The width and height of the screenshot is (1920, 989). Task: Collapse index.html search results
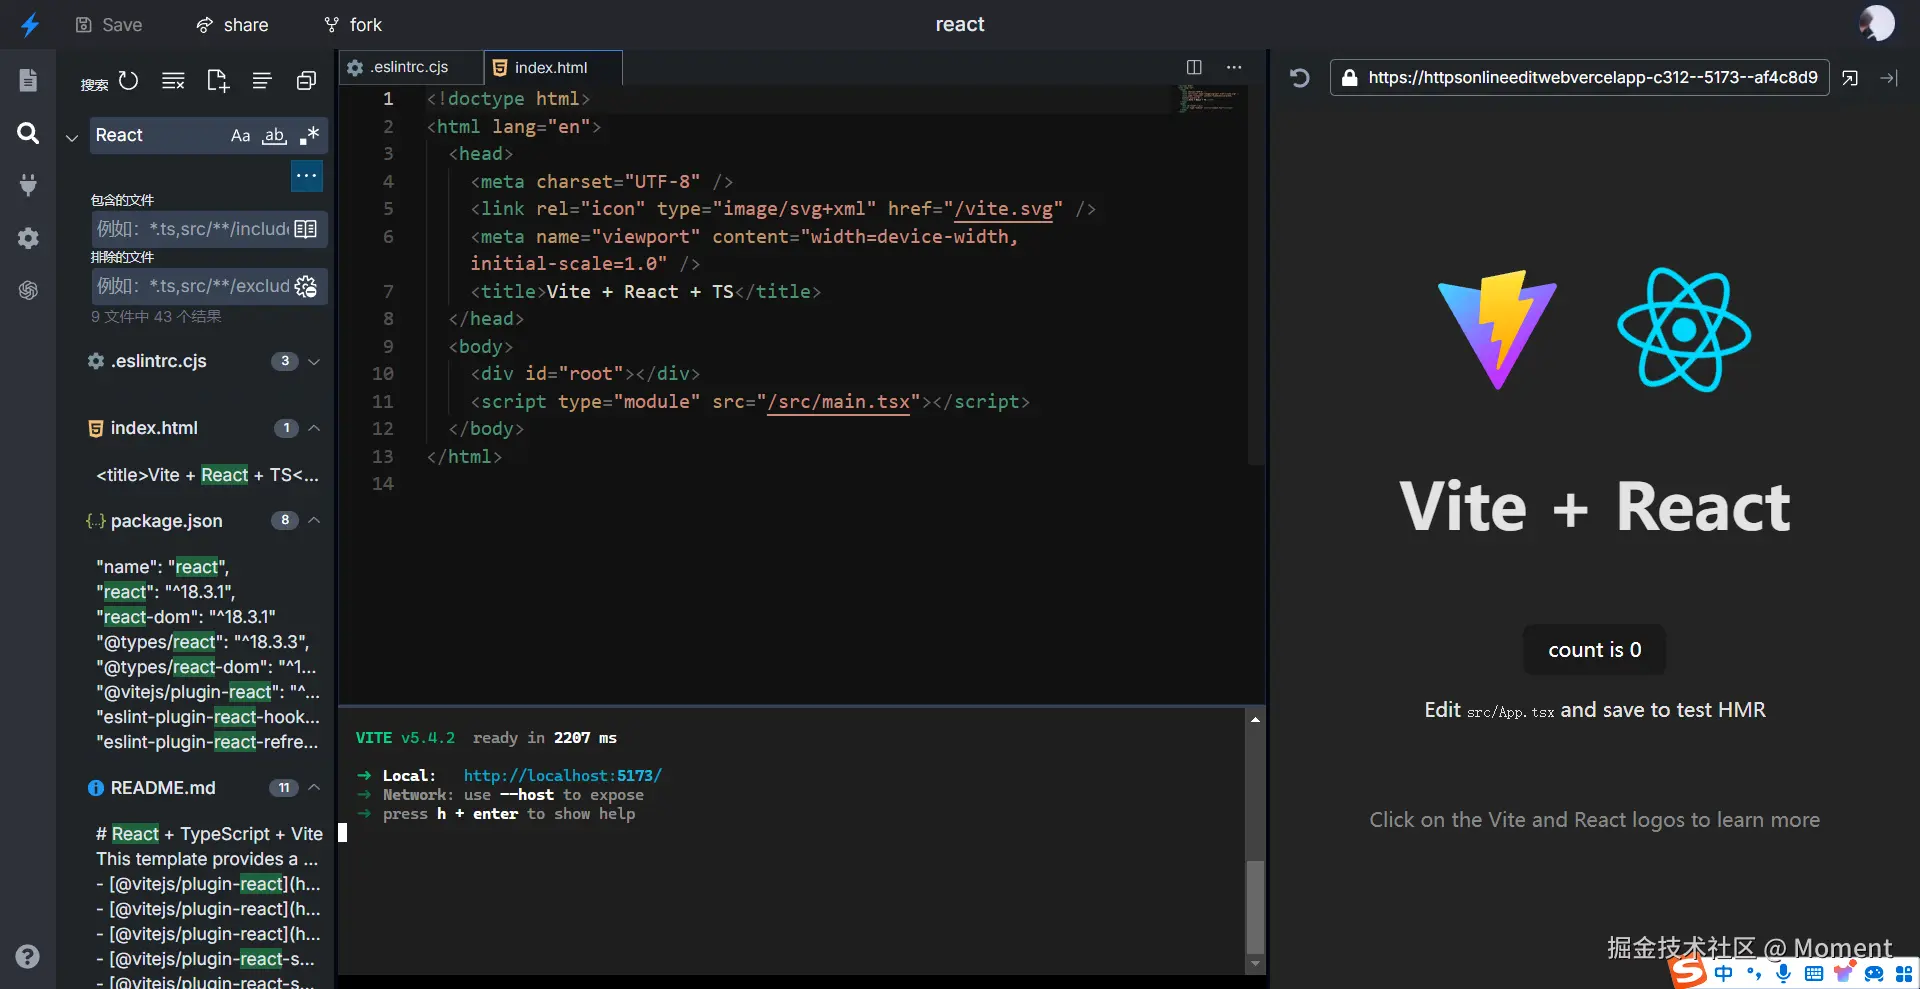pos(314,428)
